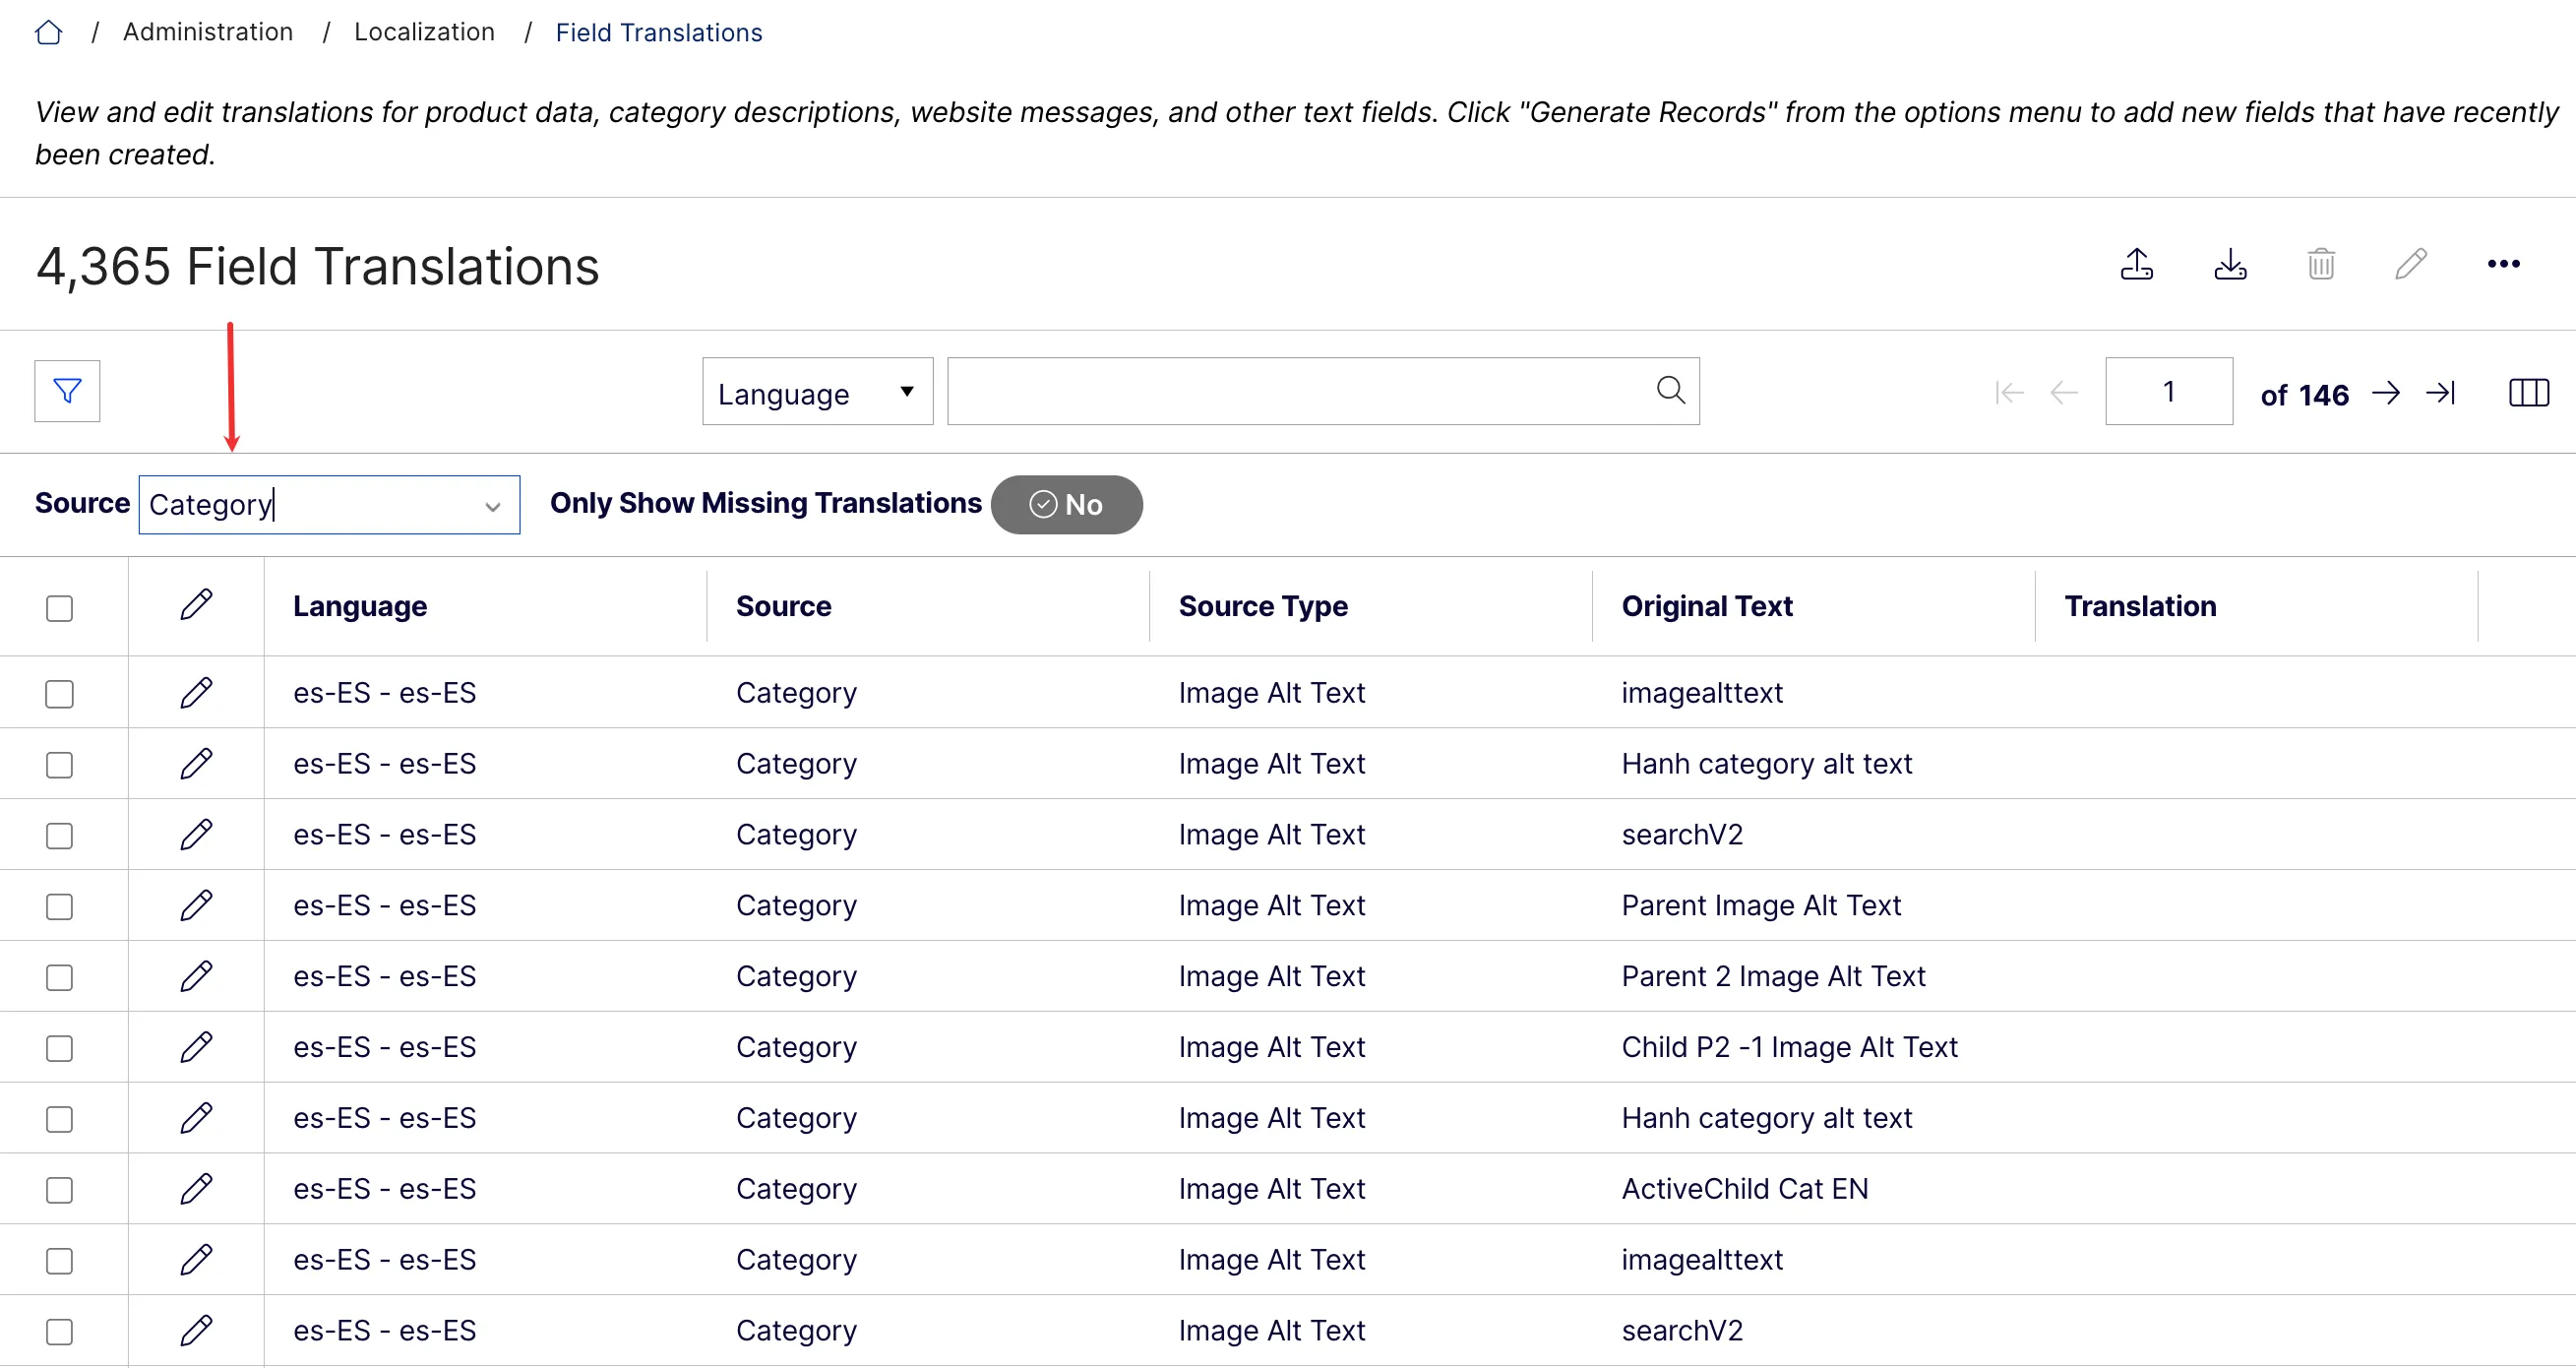Image resolution: width=2576 pixels, height=1368 pixels.
Task: Open the Language search-field dropdown
Action: click(x=817, y=392)
